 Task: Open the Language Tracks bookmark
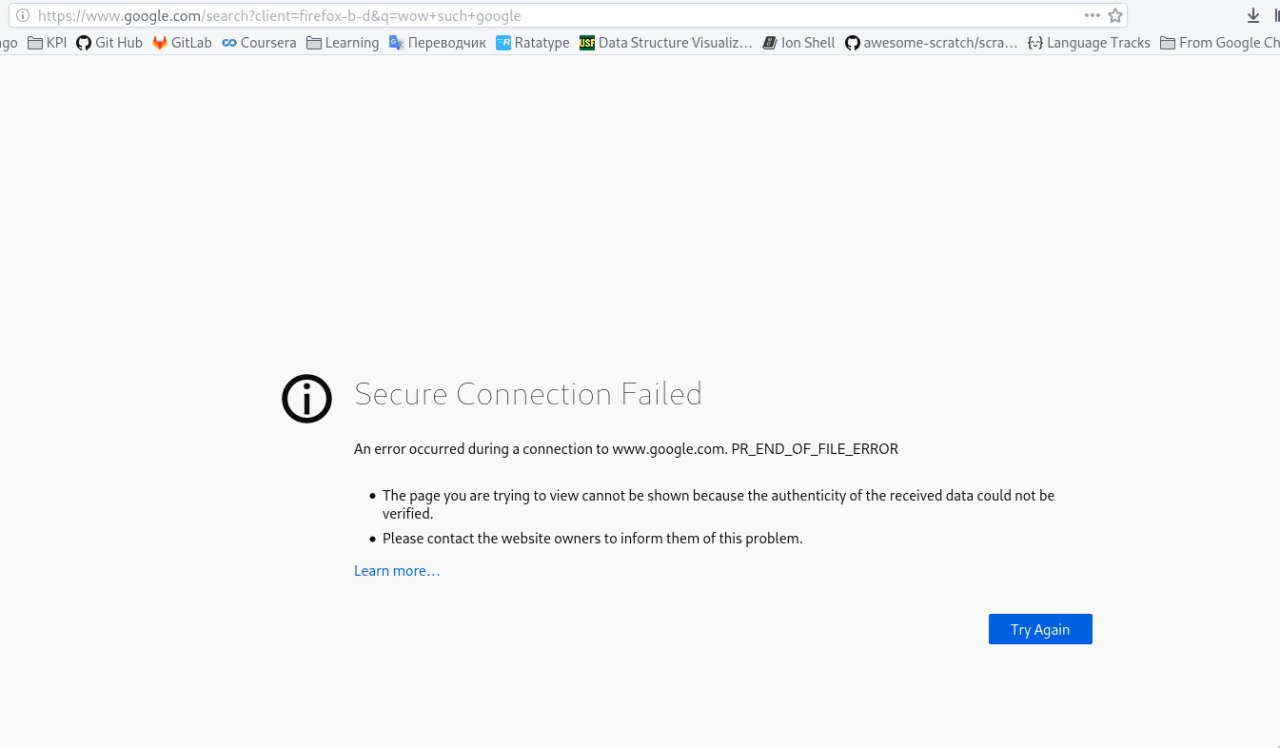pos(1089,43)
